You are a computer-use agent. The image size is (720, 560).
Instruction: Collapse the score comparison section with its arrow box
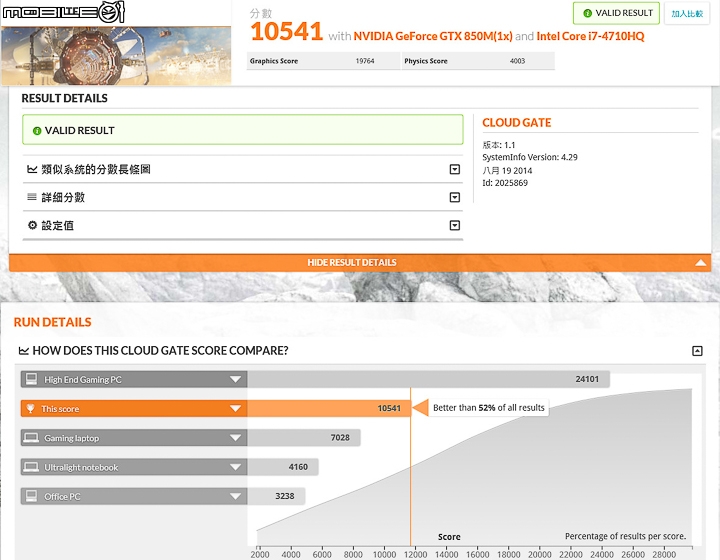click(x=697, y=351)
